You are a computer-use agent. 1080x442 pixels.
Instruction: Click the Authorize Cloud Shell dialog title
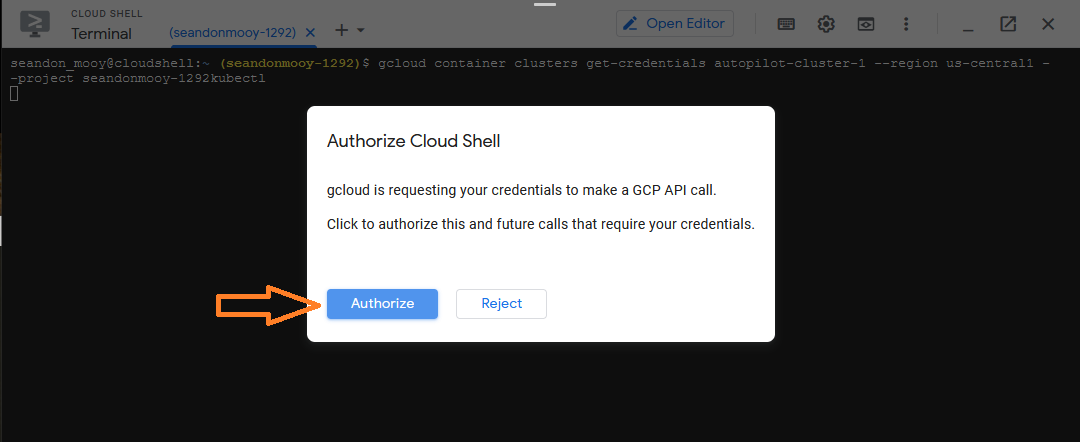coord(413,141)
